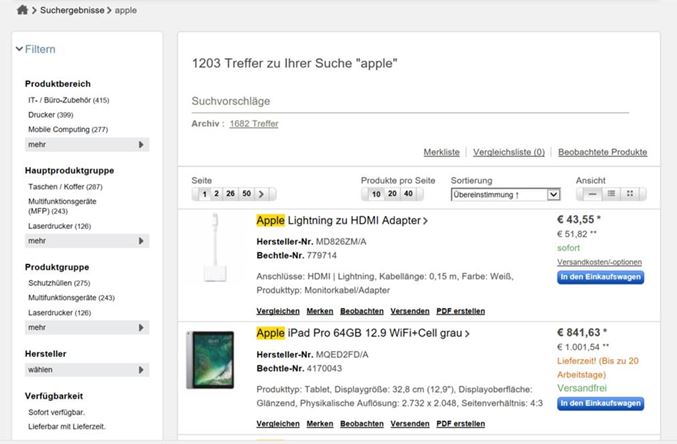Click Merken for iPad Pro
The width and height of the screenshot is (677, 444).
(x=320, y=424)
